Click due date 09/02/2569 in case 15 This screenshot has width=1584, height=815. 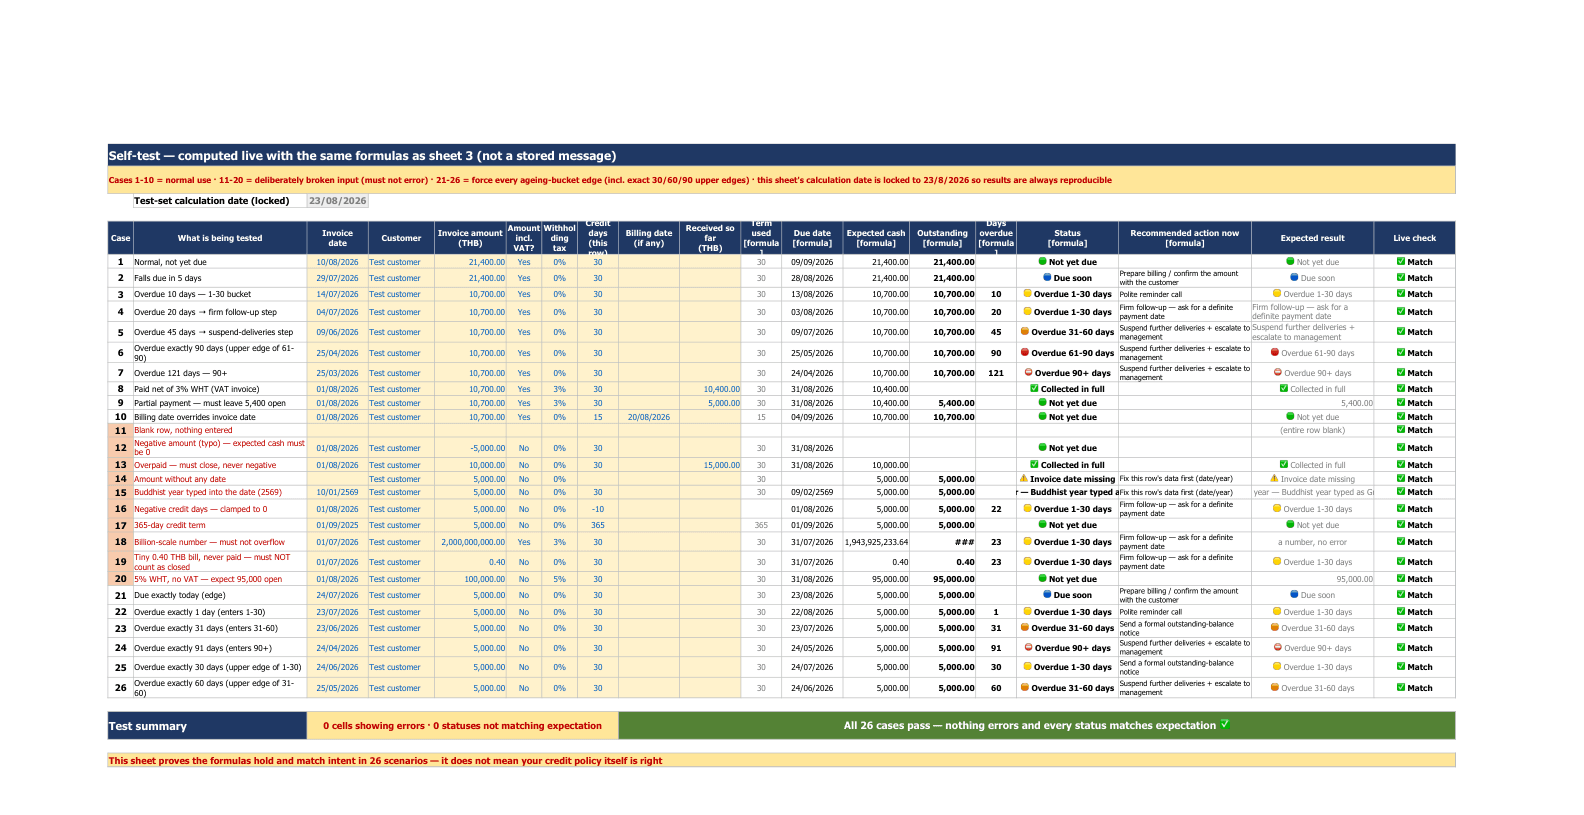pyautogui.click(x=812, y=492)
